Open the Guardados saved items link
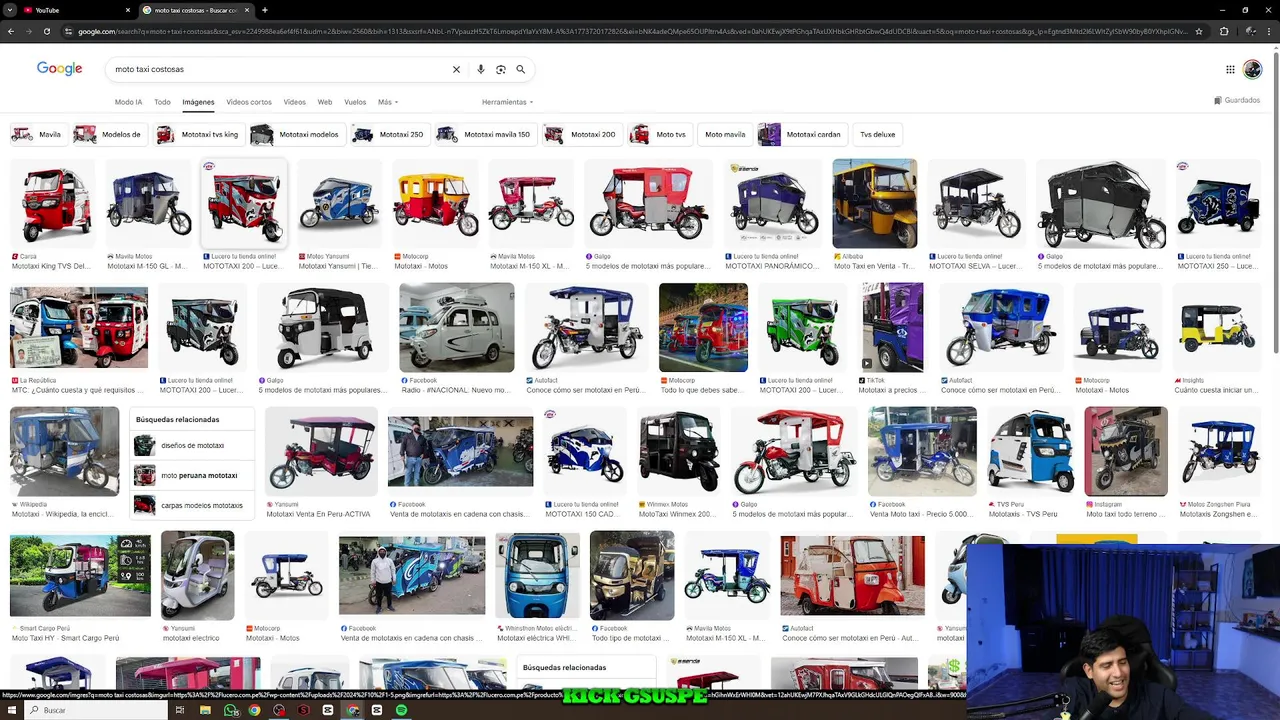 (1237, 100)
